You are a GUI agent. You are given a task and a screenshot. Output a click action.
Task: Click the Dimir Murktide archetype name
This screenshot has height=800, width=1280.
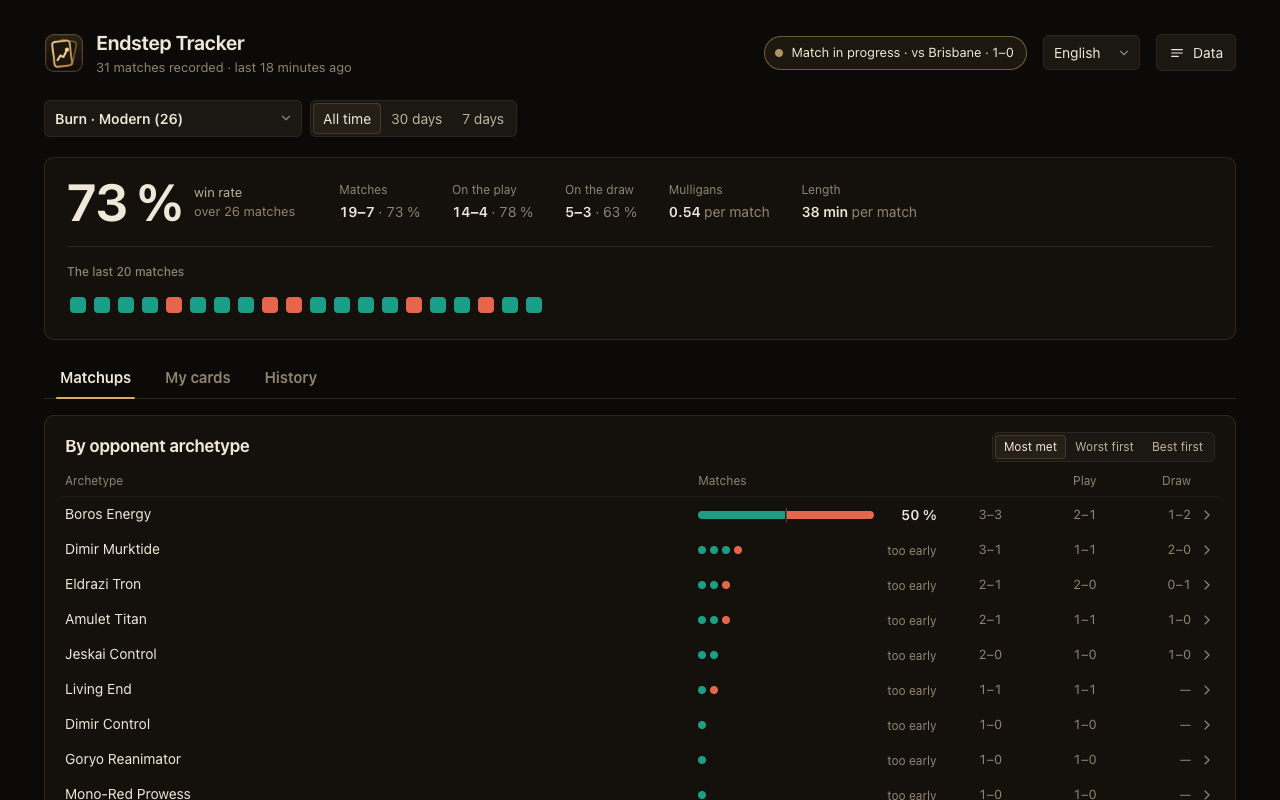tap(112, 549)
